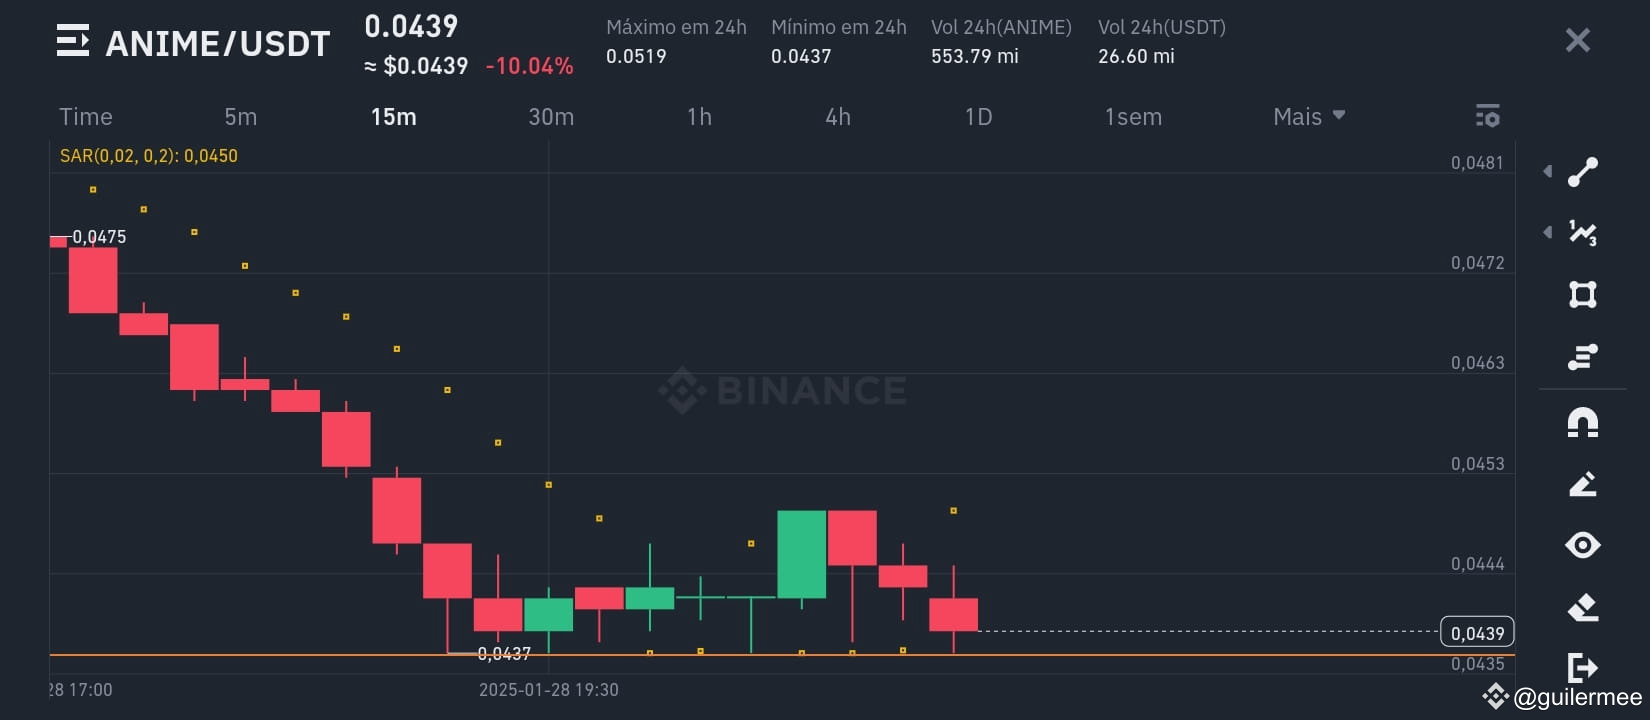1650x720 pixels.
Task: Click the -10.04% price change value
Action: point(529,66)
